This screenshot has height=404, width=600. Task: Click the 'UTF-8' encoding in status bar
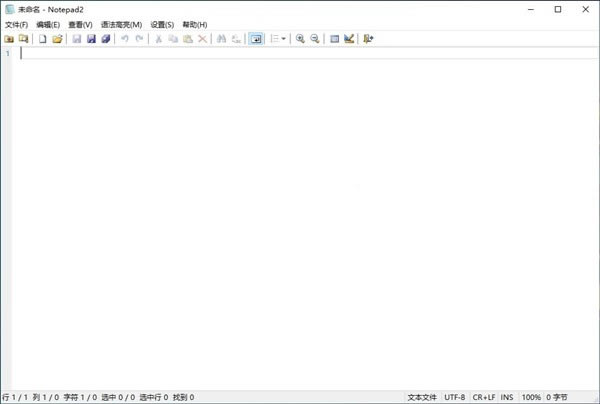click(455, 397)
